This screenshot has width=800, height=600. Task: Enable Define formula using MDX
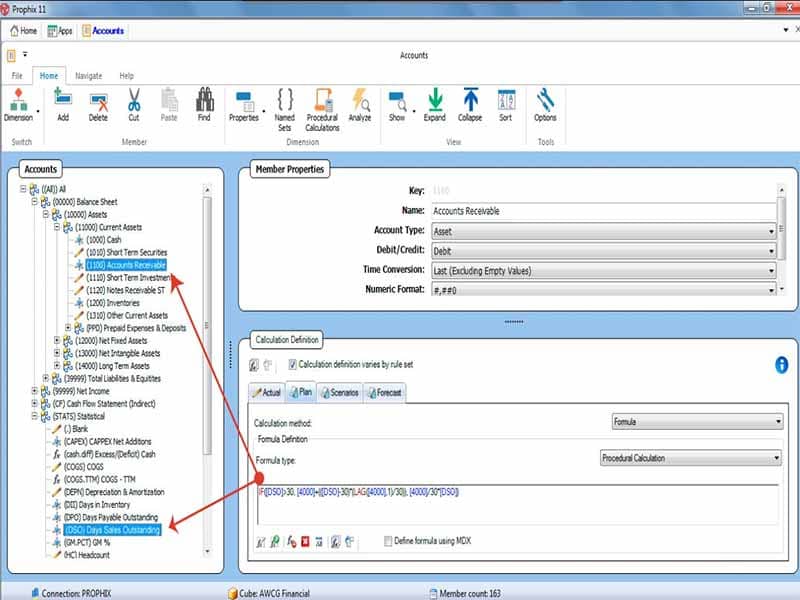(388, 538)
